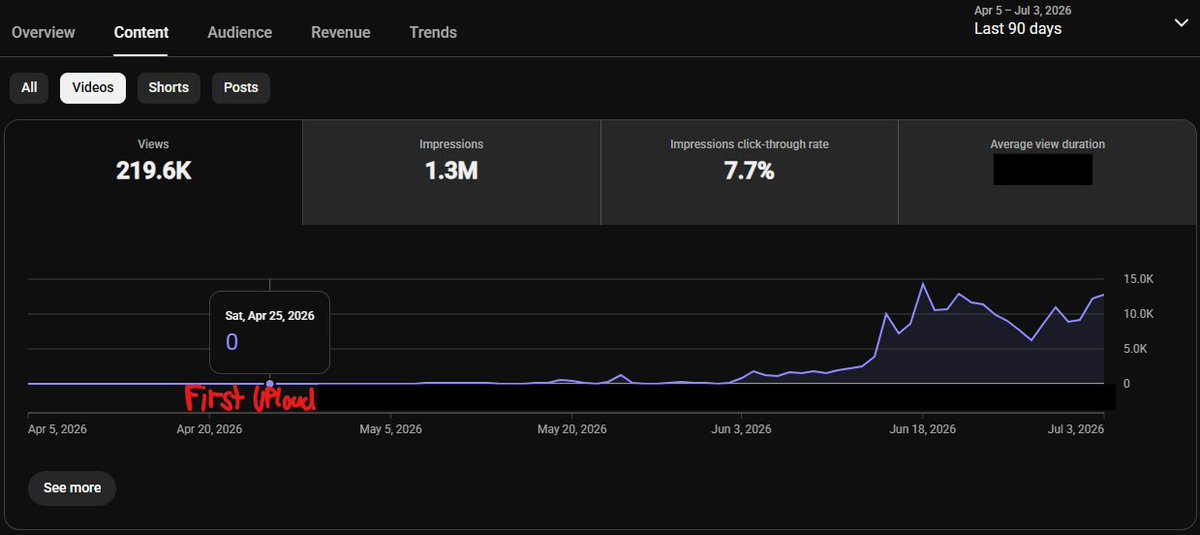The width and height of the screenshot is (1200, 535).
Task: Click the 10.0K y-axis label
Action: (1139, 314)
